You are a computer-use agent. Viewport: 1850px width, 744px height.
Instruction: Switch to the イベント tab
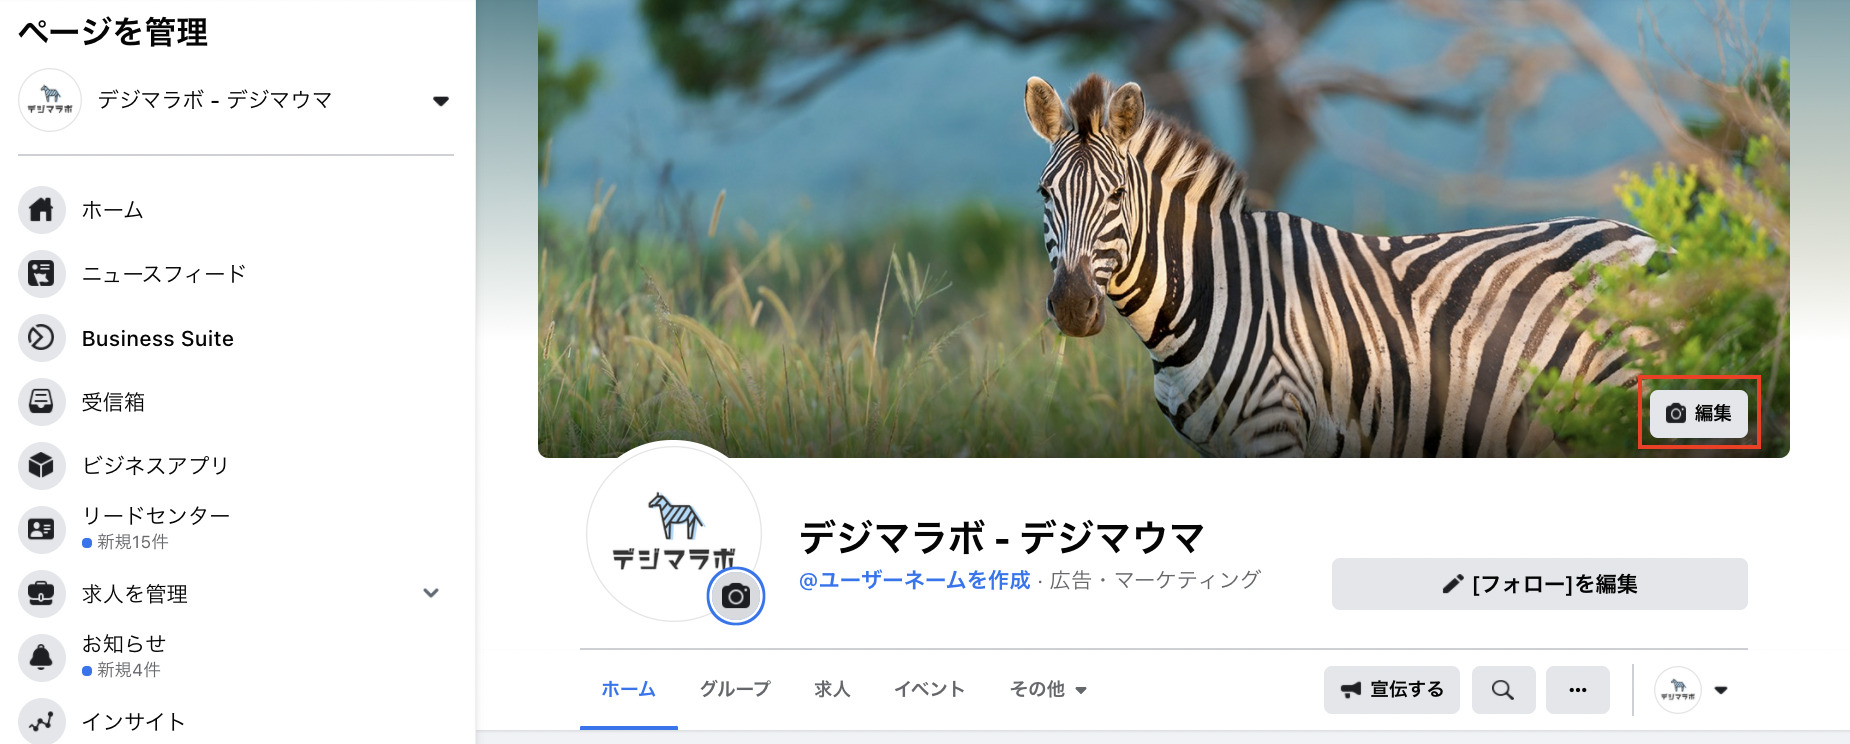coord(929,689)
